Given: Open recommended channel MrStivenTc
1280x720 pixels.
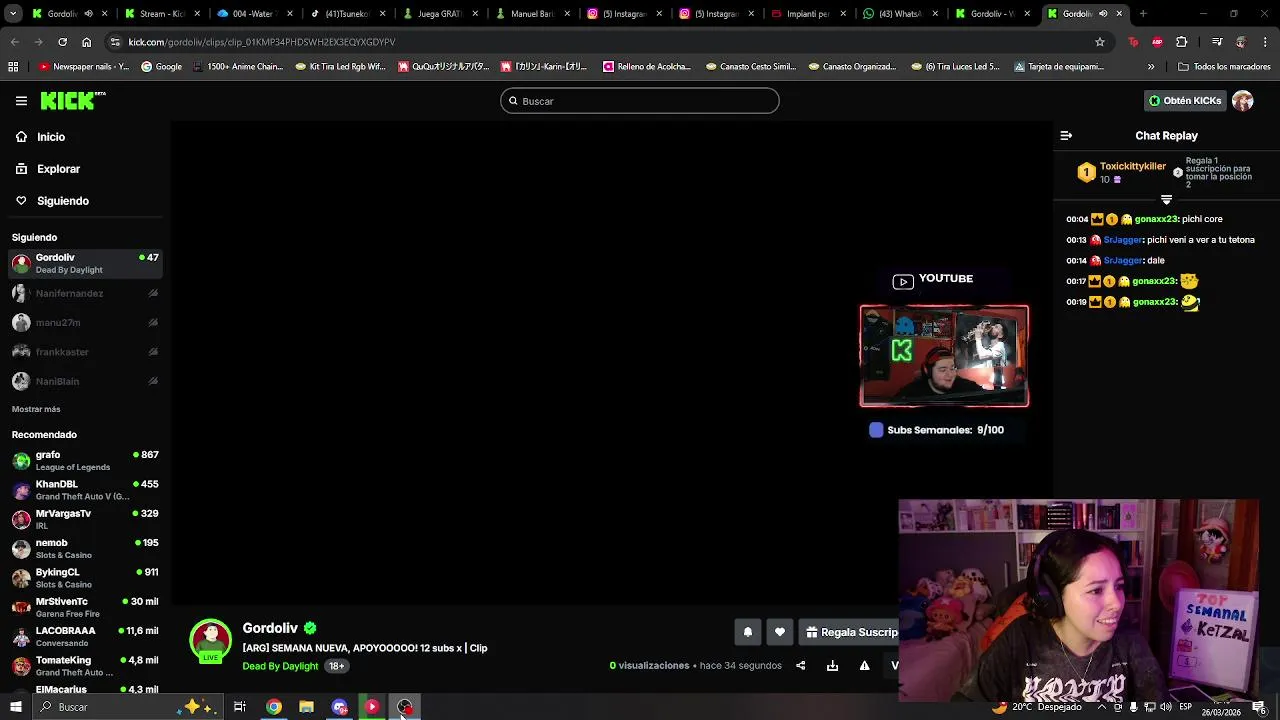Looking at the screenshot, I should [x=86, y=607].
